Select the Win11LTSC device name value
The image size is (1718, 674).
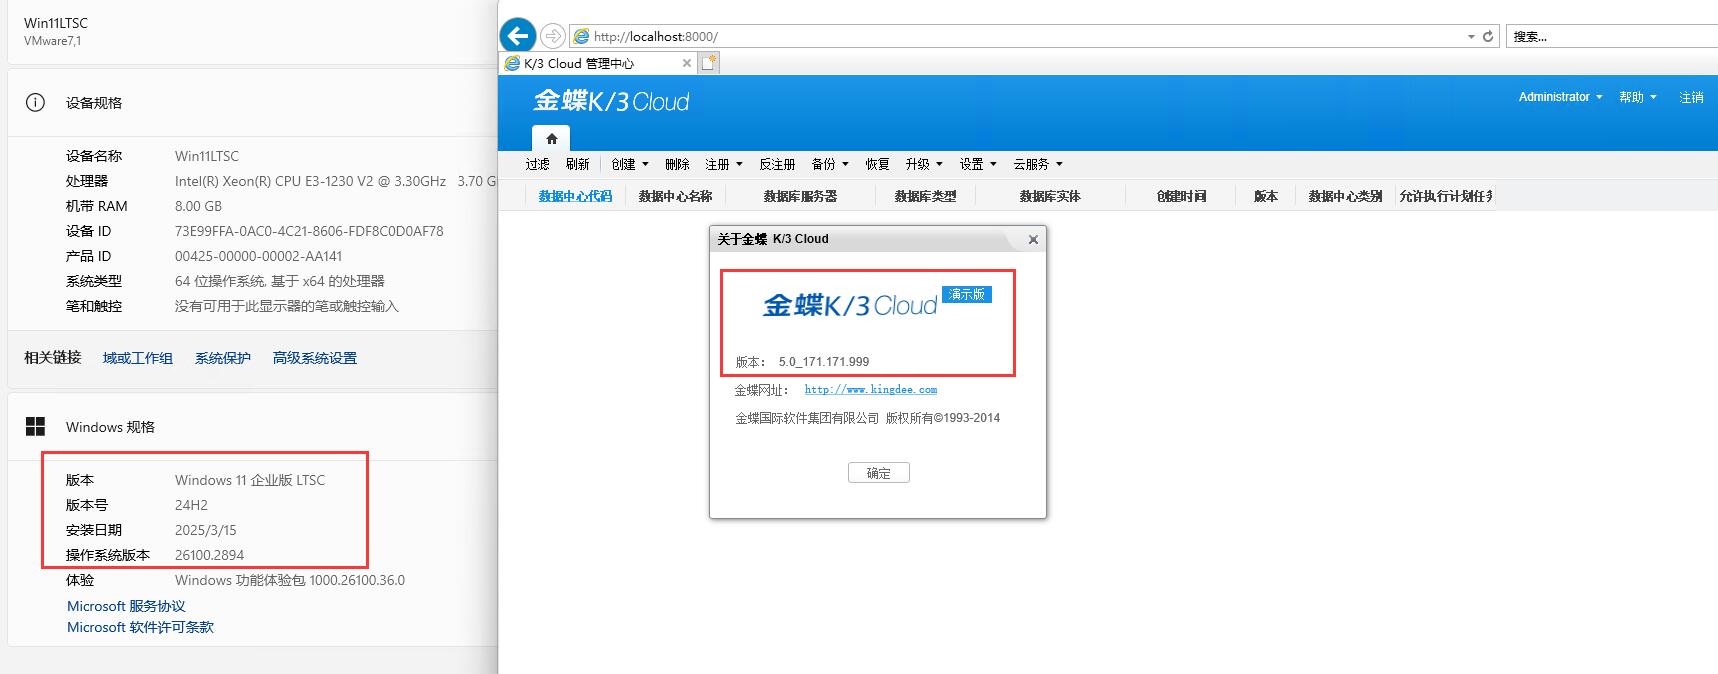click(207, 156)
